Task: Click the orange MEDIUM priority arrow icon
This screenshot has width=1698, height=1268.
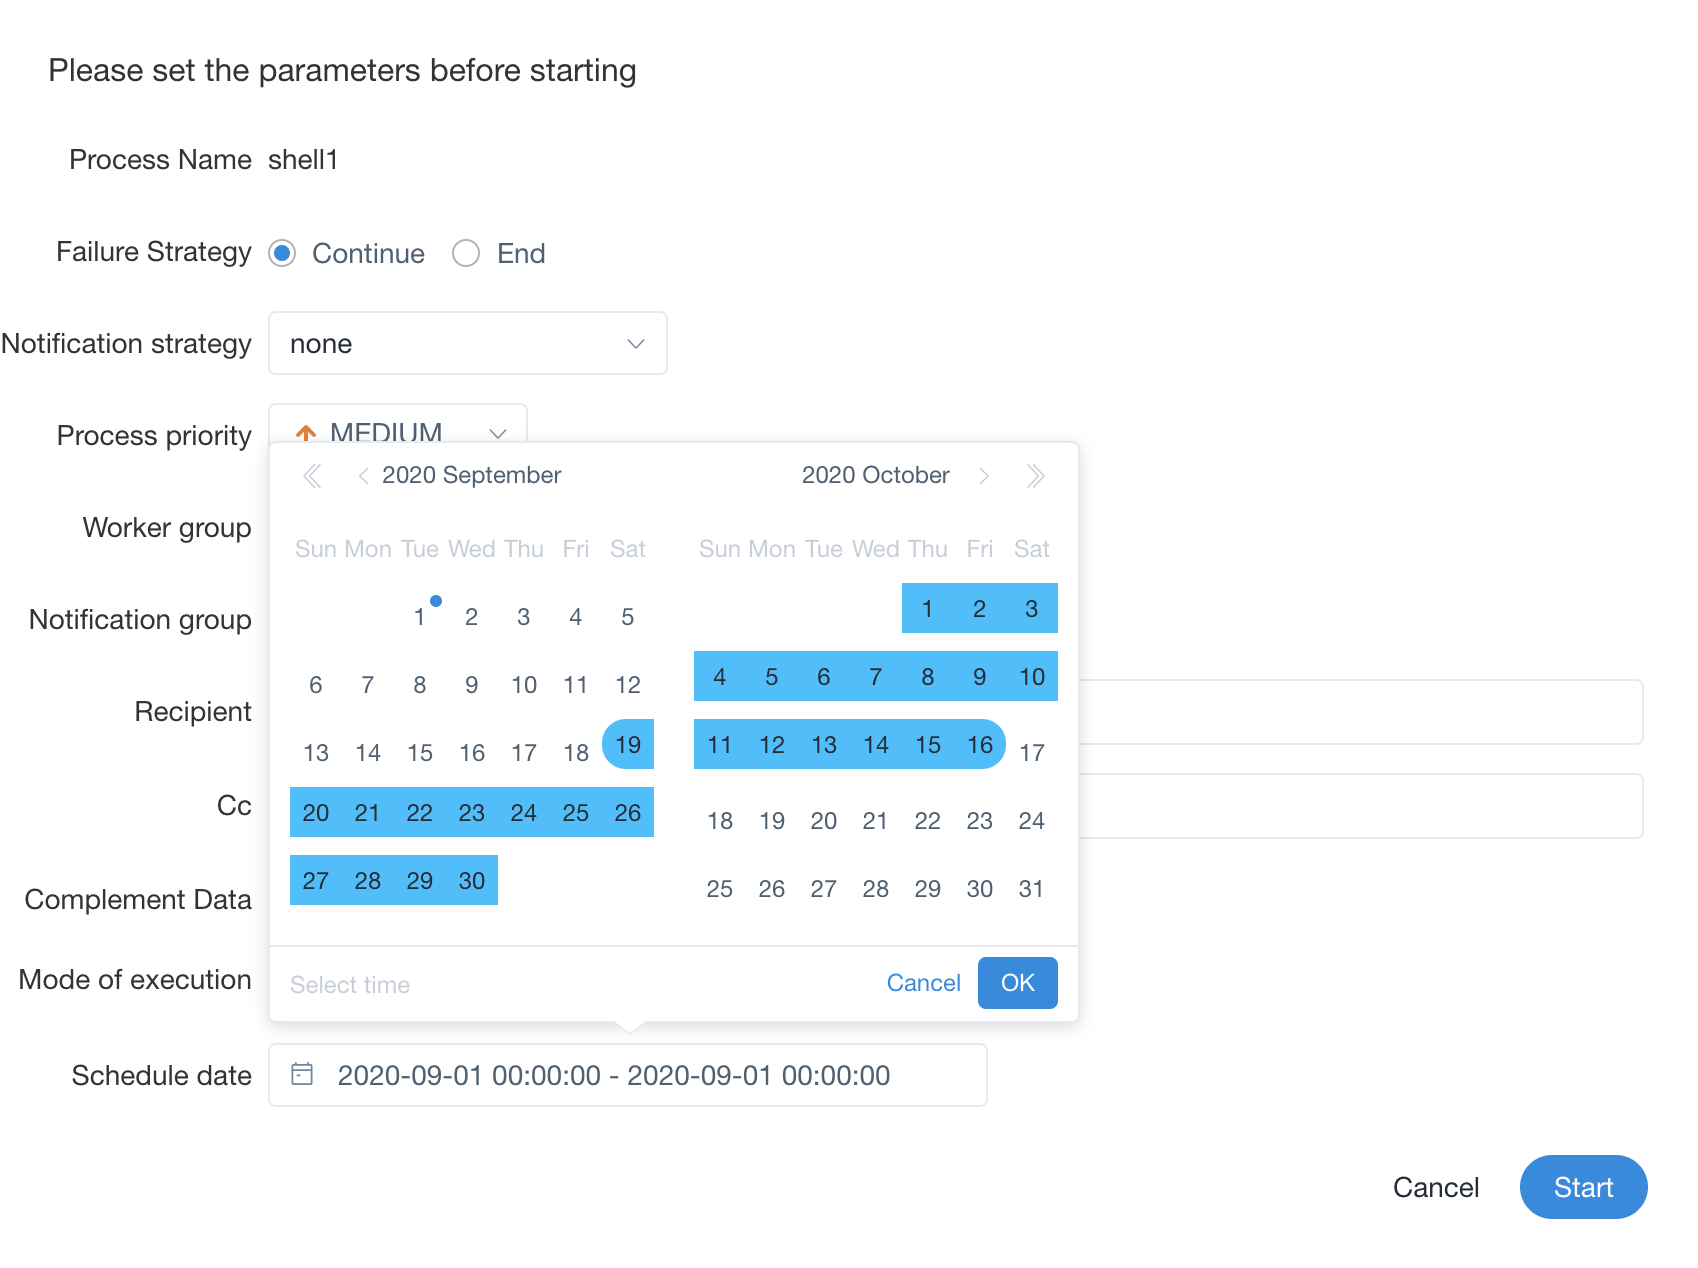Action: (306, 433)
